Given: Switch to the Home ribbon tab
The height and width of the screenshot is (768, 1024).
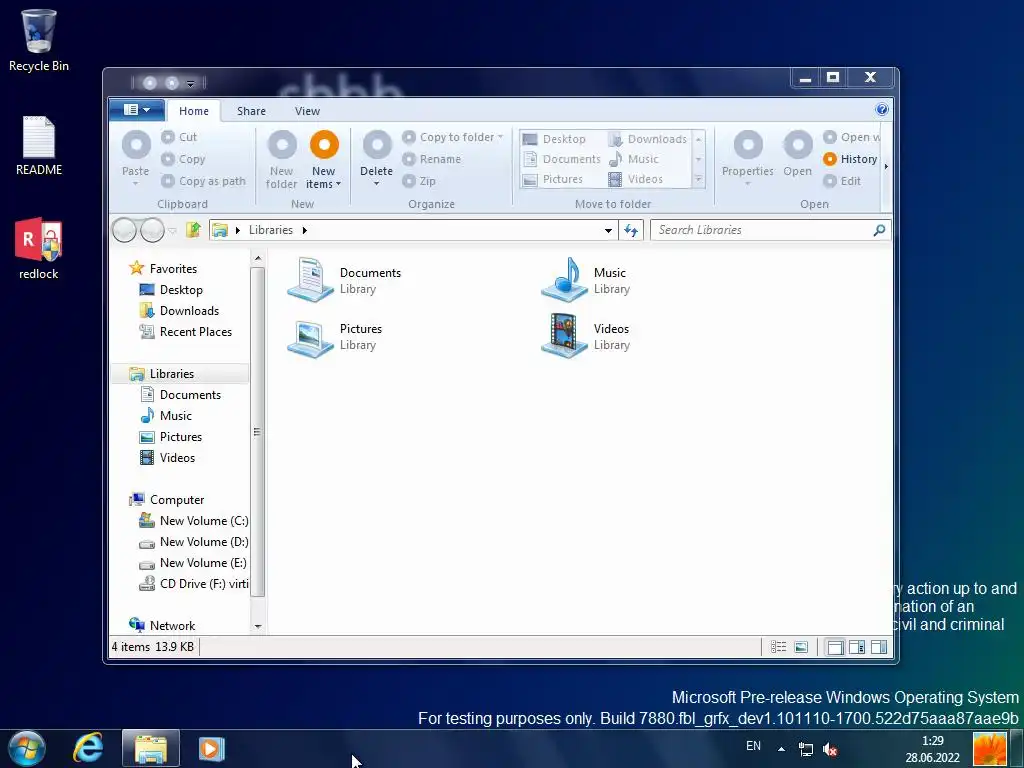Looking at the screenshot, I should coord(194,111).
